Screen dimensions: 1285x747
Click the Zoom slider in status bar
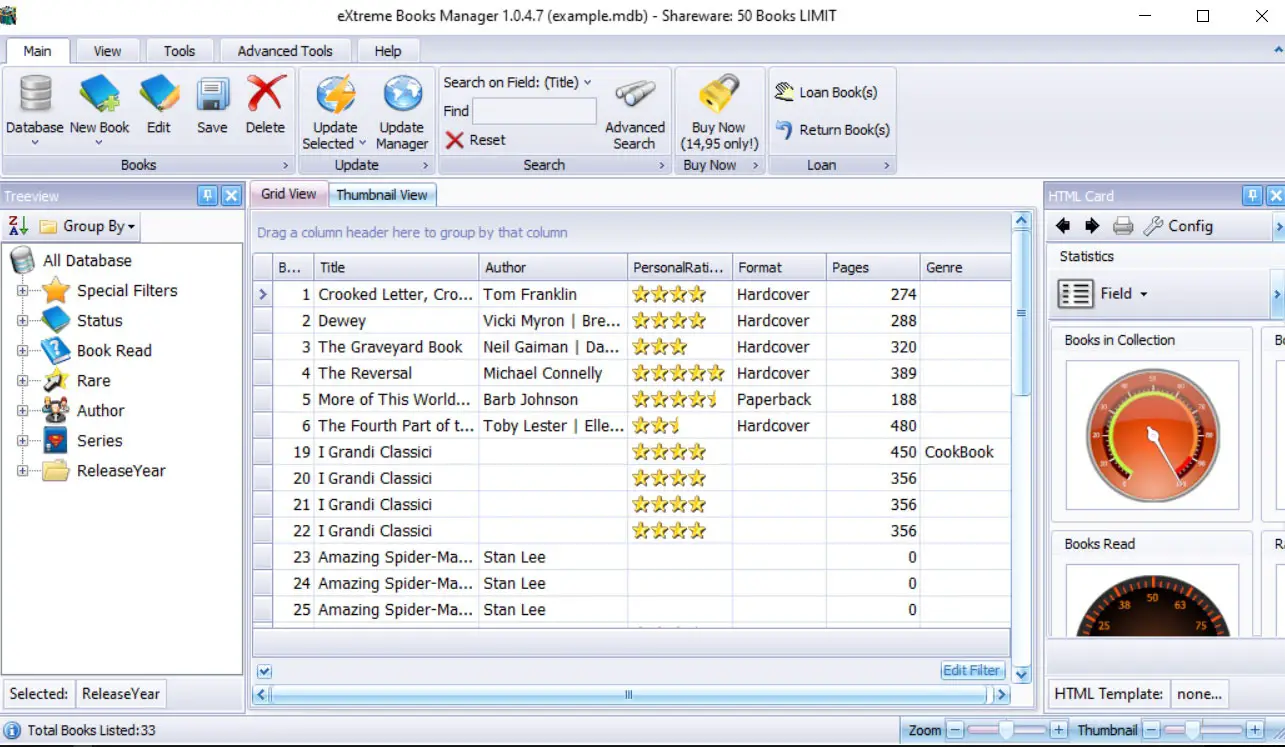pos(1007,731)
